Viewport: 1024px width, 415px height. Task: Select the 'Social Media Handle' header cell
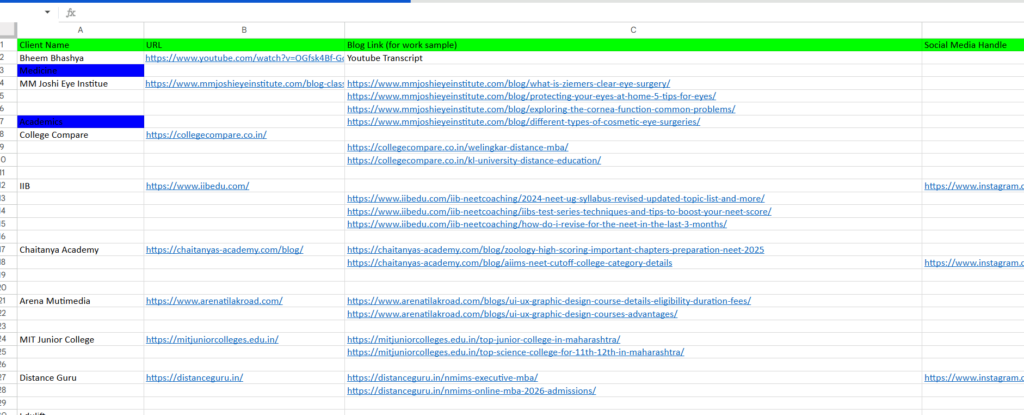[973, 45]
